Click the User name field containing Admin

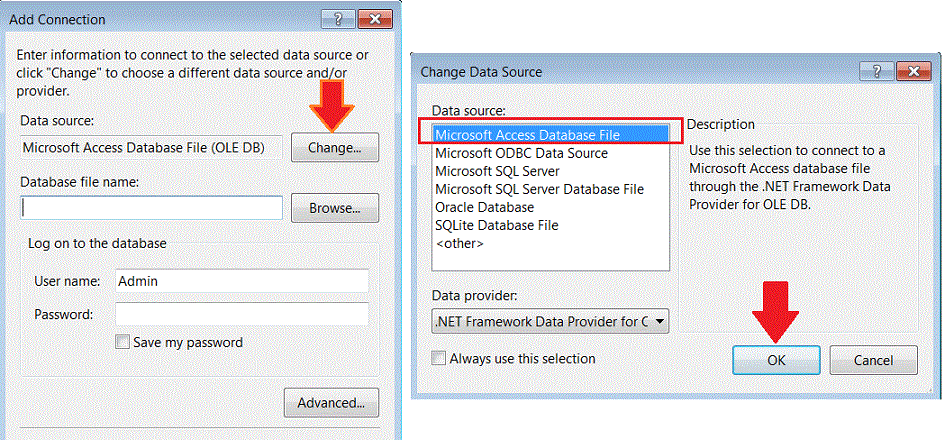tap(242, 281)
